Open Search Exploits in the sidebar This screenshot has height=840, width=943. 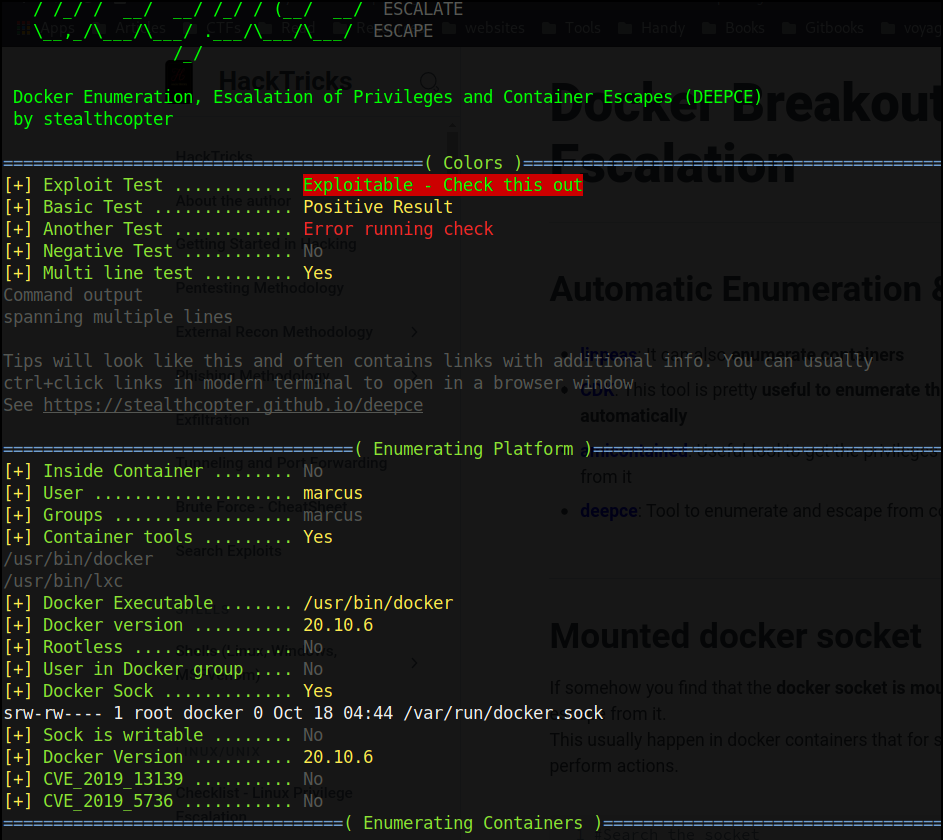pyautogui.click(x=230, y=551)
